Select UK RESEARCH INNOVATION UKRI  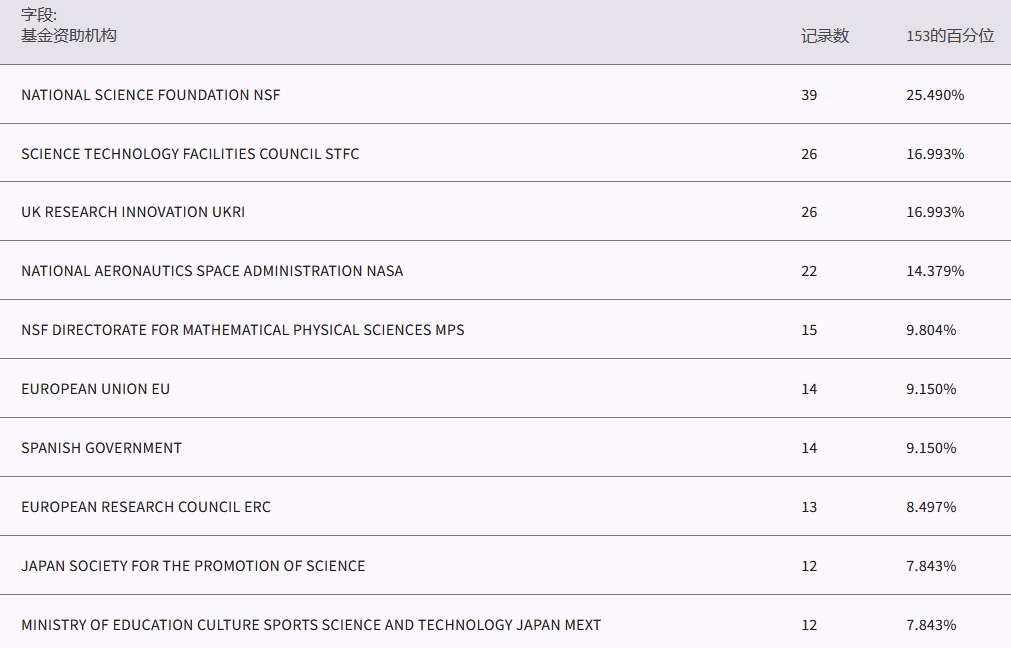click(x=133, y=212)
